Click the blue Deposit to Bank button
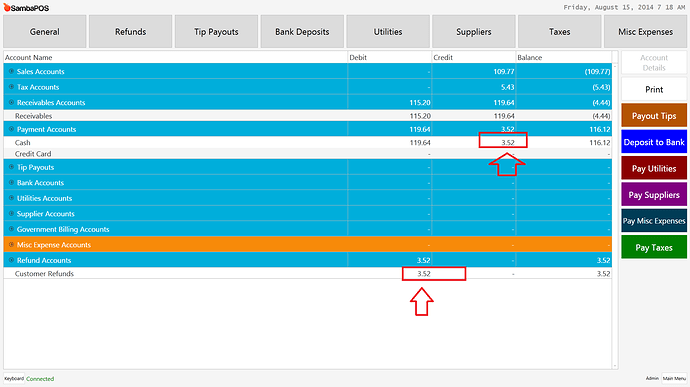Image resolution: width=690 pixels, height=387 pixels. coord(654,142)
